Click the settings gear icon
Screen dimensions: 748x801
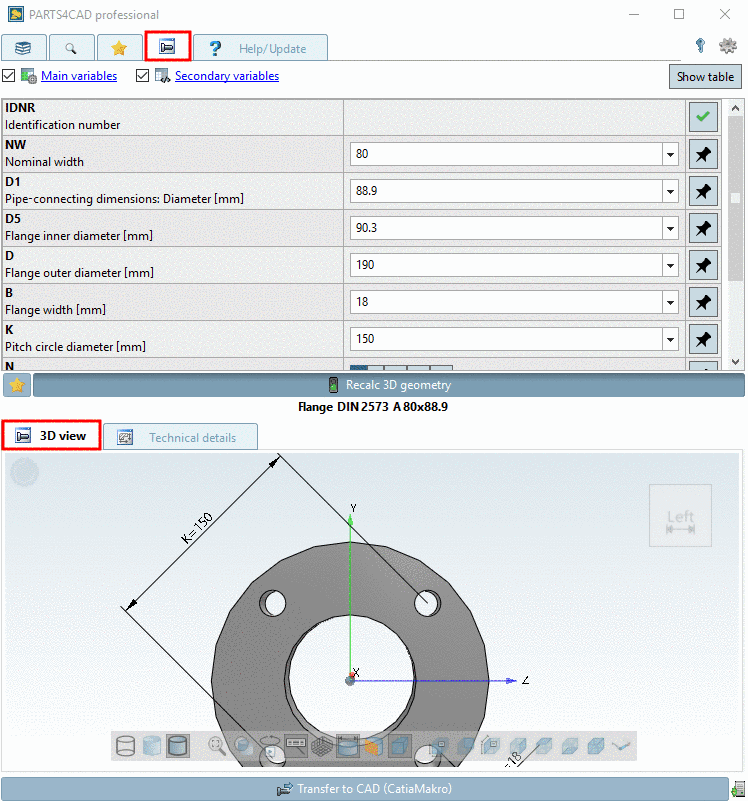pos(727,46)
